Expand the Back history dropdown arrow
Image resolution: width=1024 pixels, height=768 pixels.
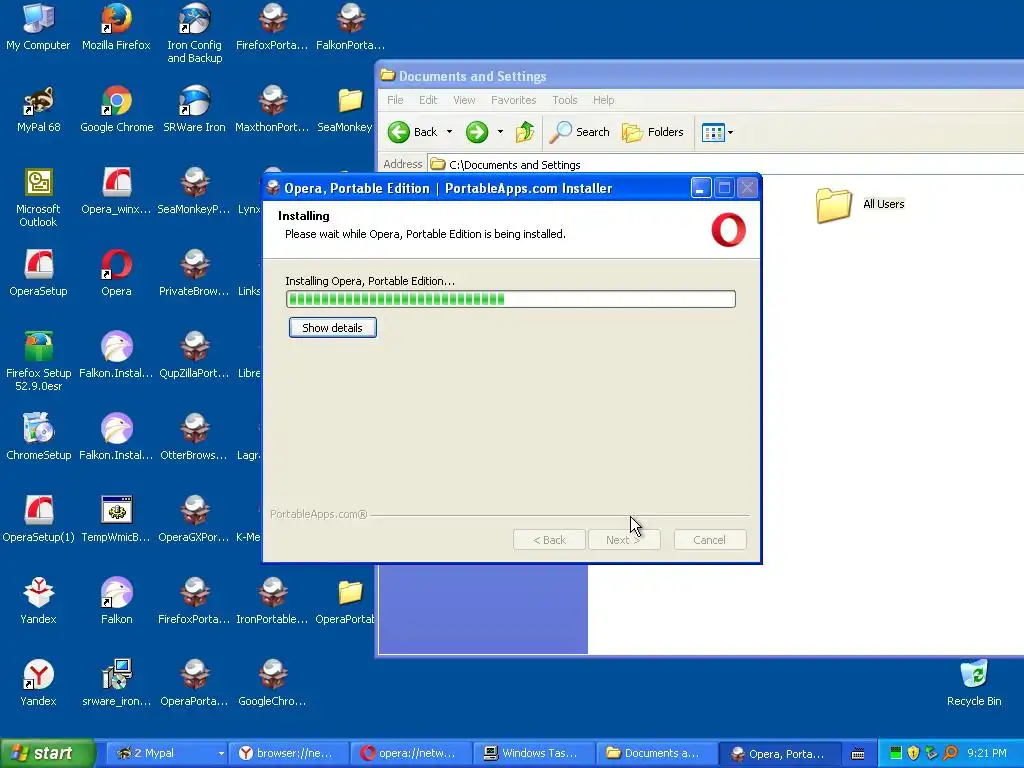tap(449, 132)
